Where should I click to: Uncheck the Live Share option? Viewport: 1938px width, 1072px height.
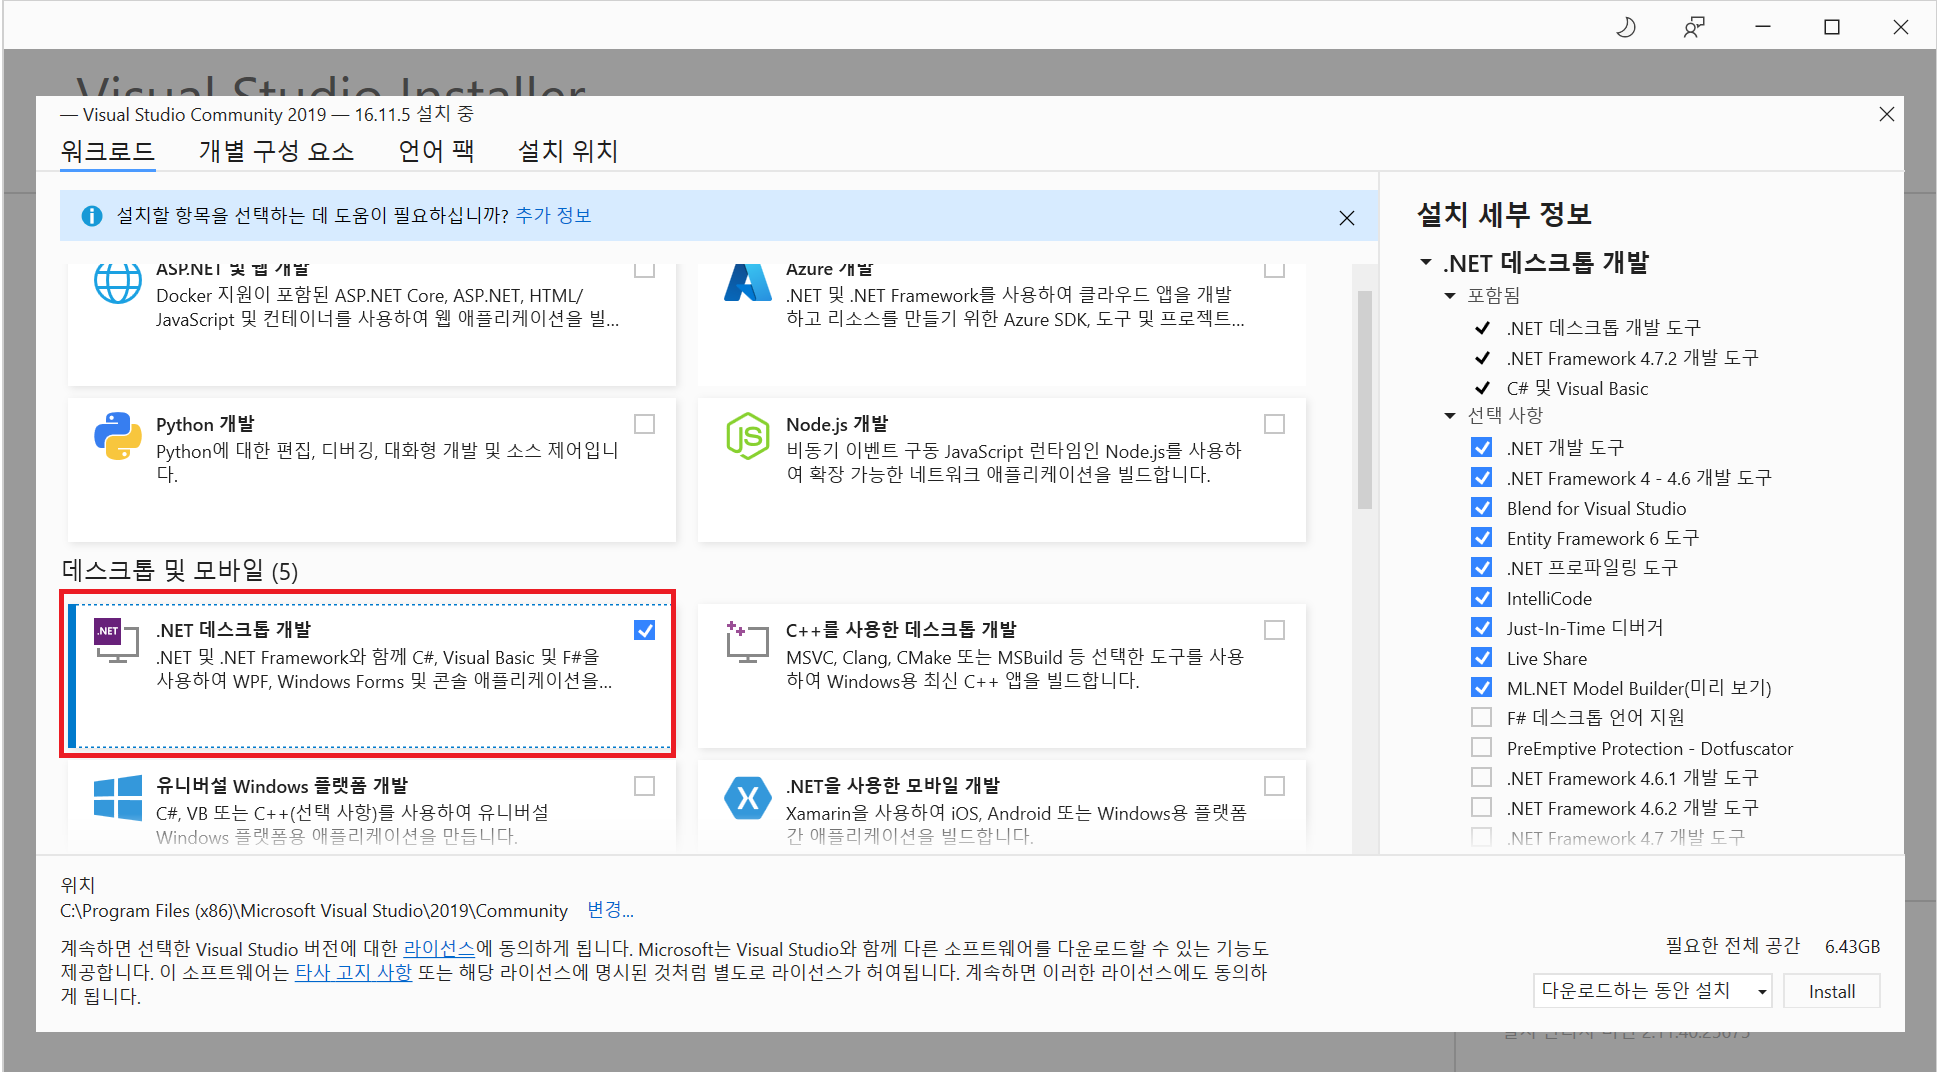click(x=1482, y=657)
